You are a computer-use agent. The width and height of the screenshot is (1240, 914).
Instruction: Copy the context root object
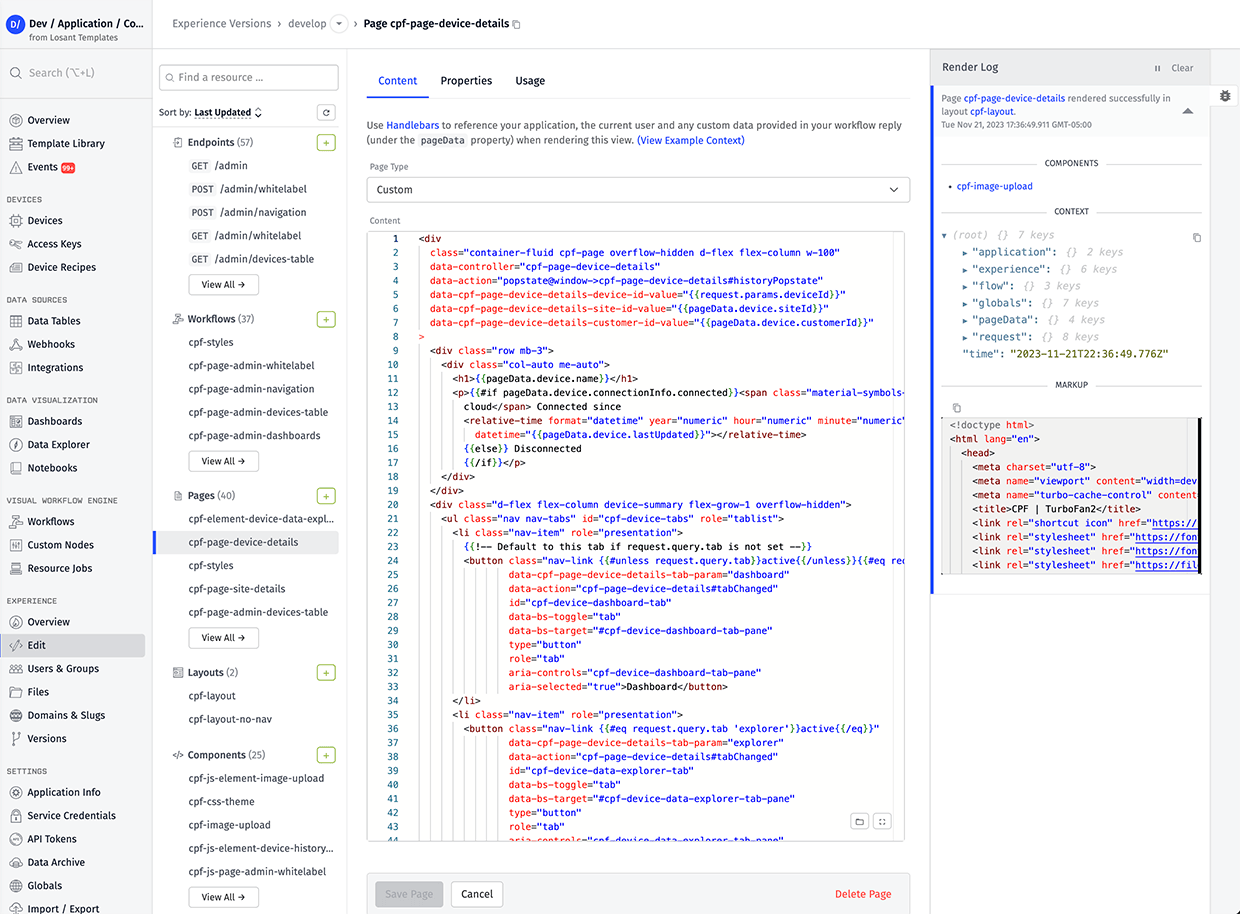click(x=1197, y=238)
